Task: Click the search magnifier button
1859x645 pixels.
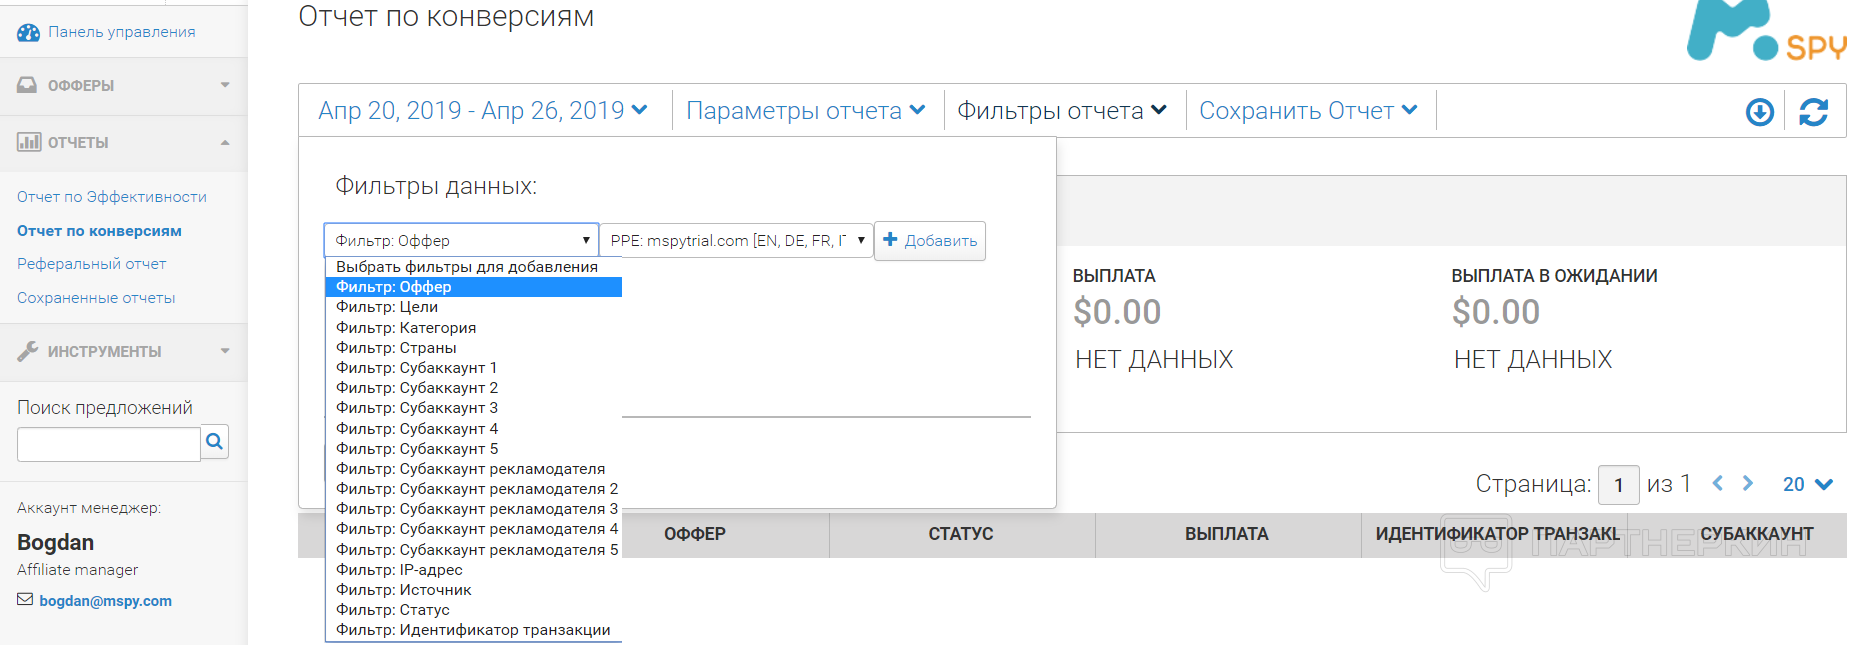Action: point(214,441)
